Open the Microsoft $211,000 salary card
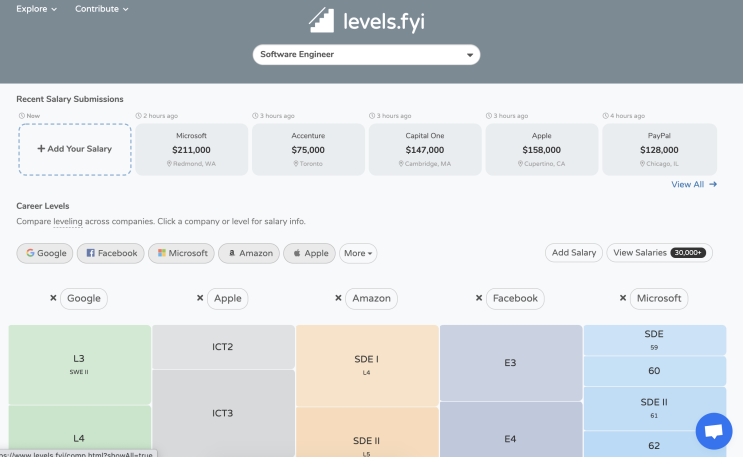Image resolution: width=743 pixels, height=457 pixels. 191,149
